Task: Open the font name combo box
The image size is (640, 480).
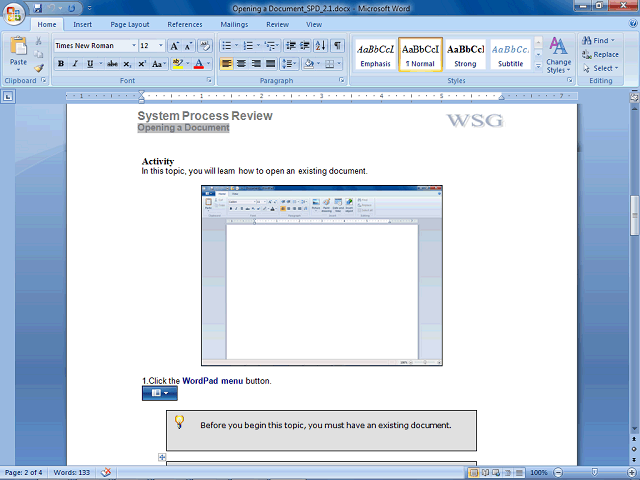Action: click(x=96, y=46)
